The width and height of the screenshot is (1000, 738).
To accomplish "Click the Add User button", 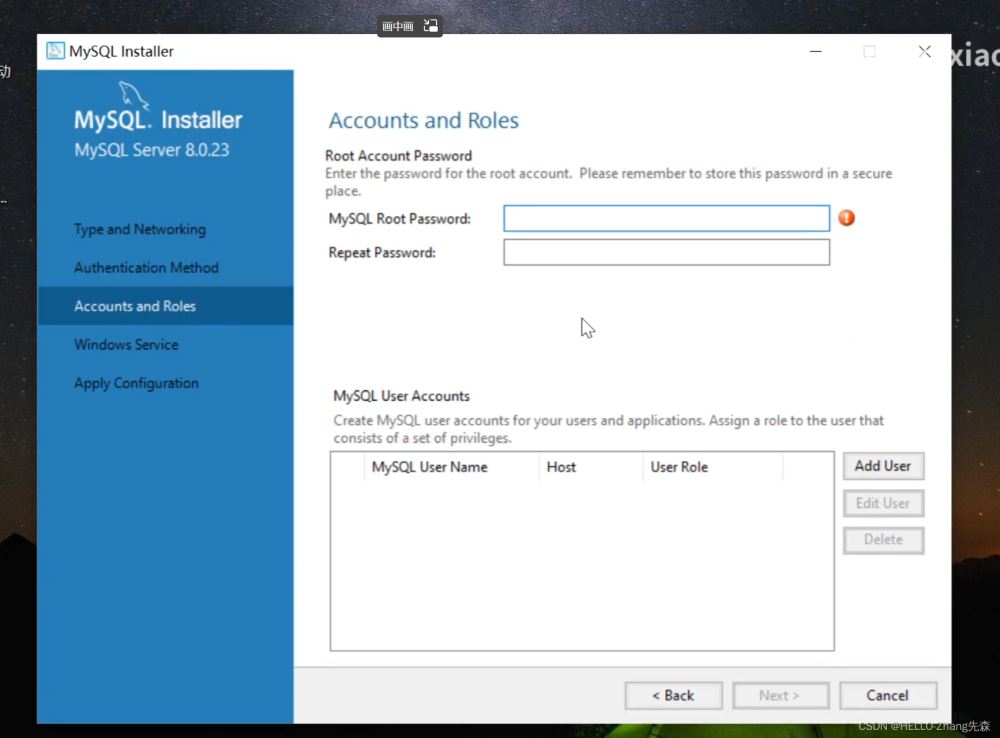I will [x=883, y=465].
